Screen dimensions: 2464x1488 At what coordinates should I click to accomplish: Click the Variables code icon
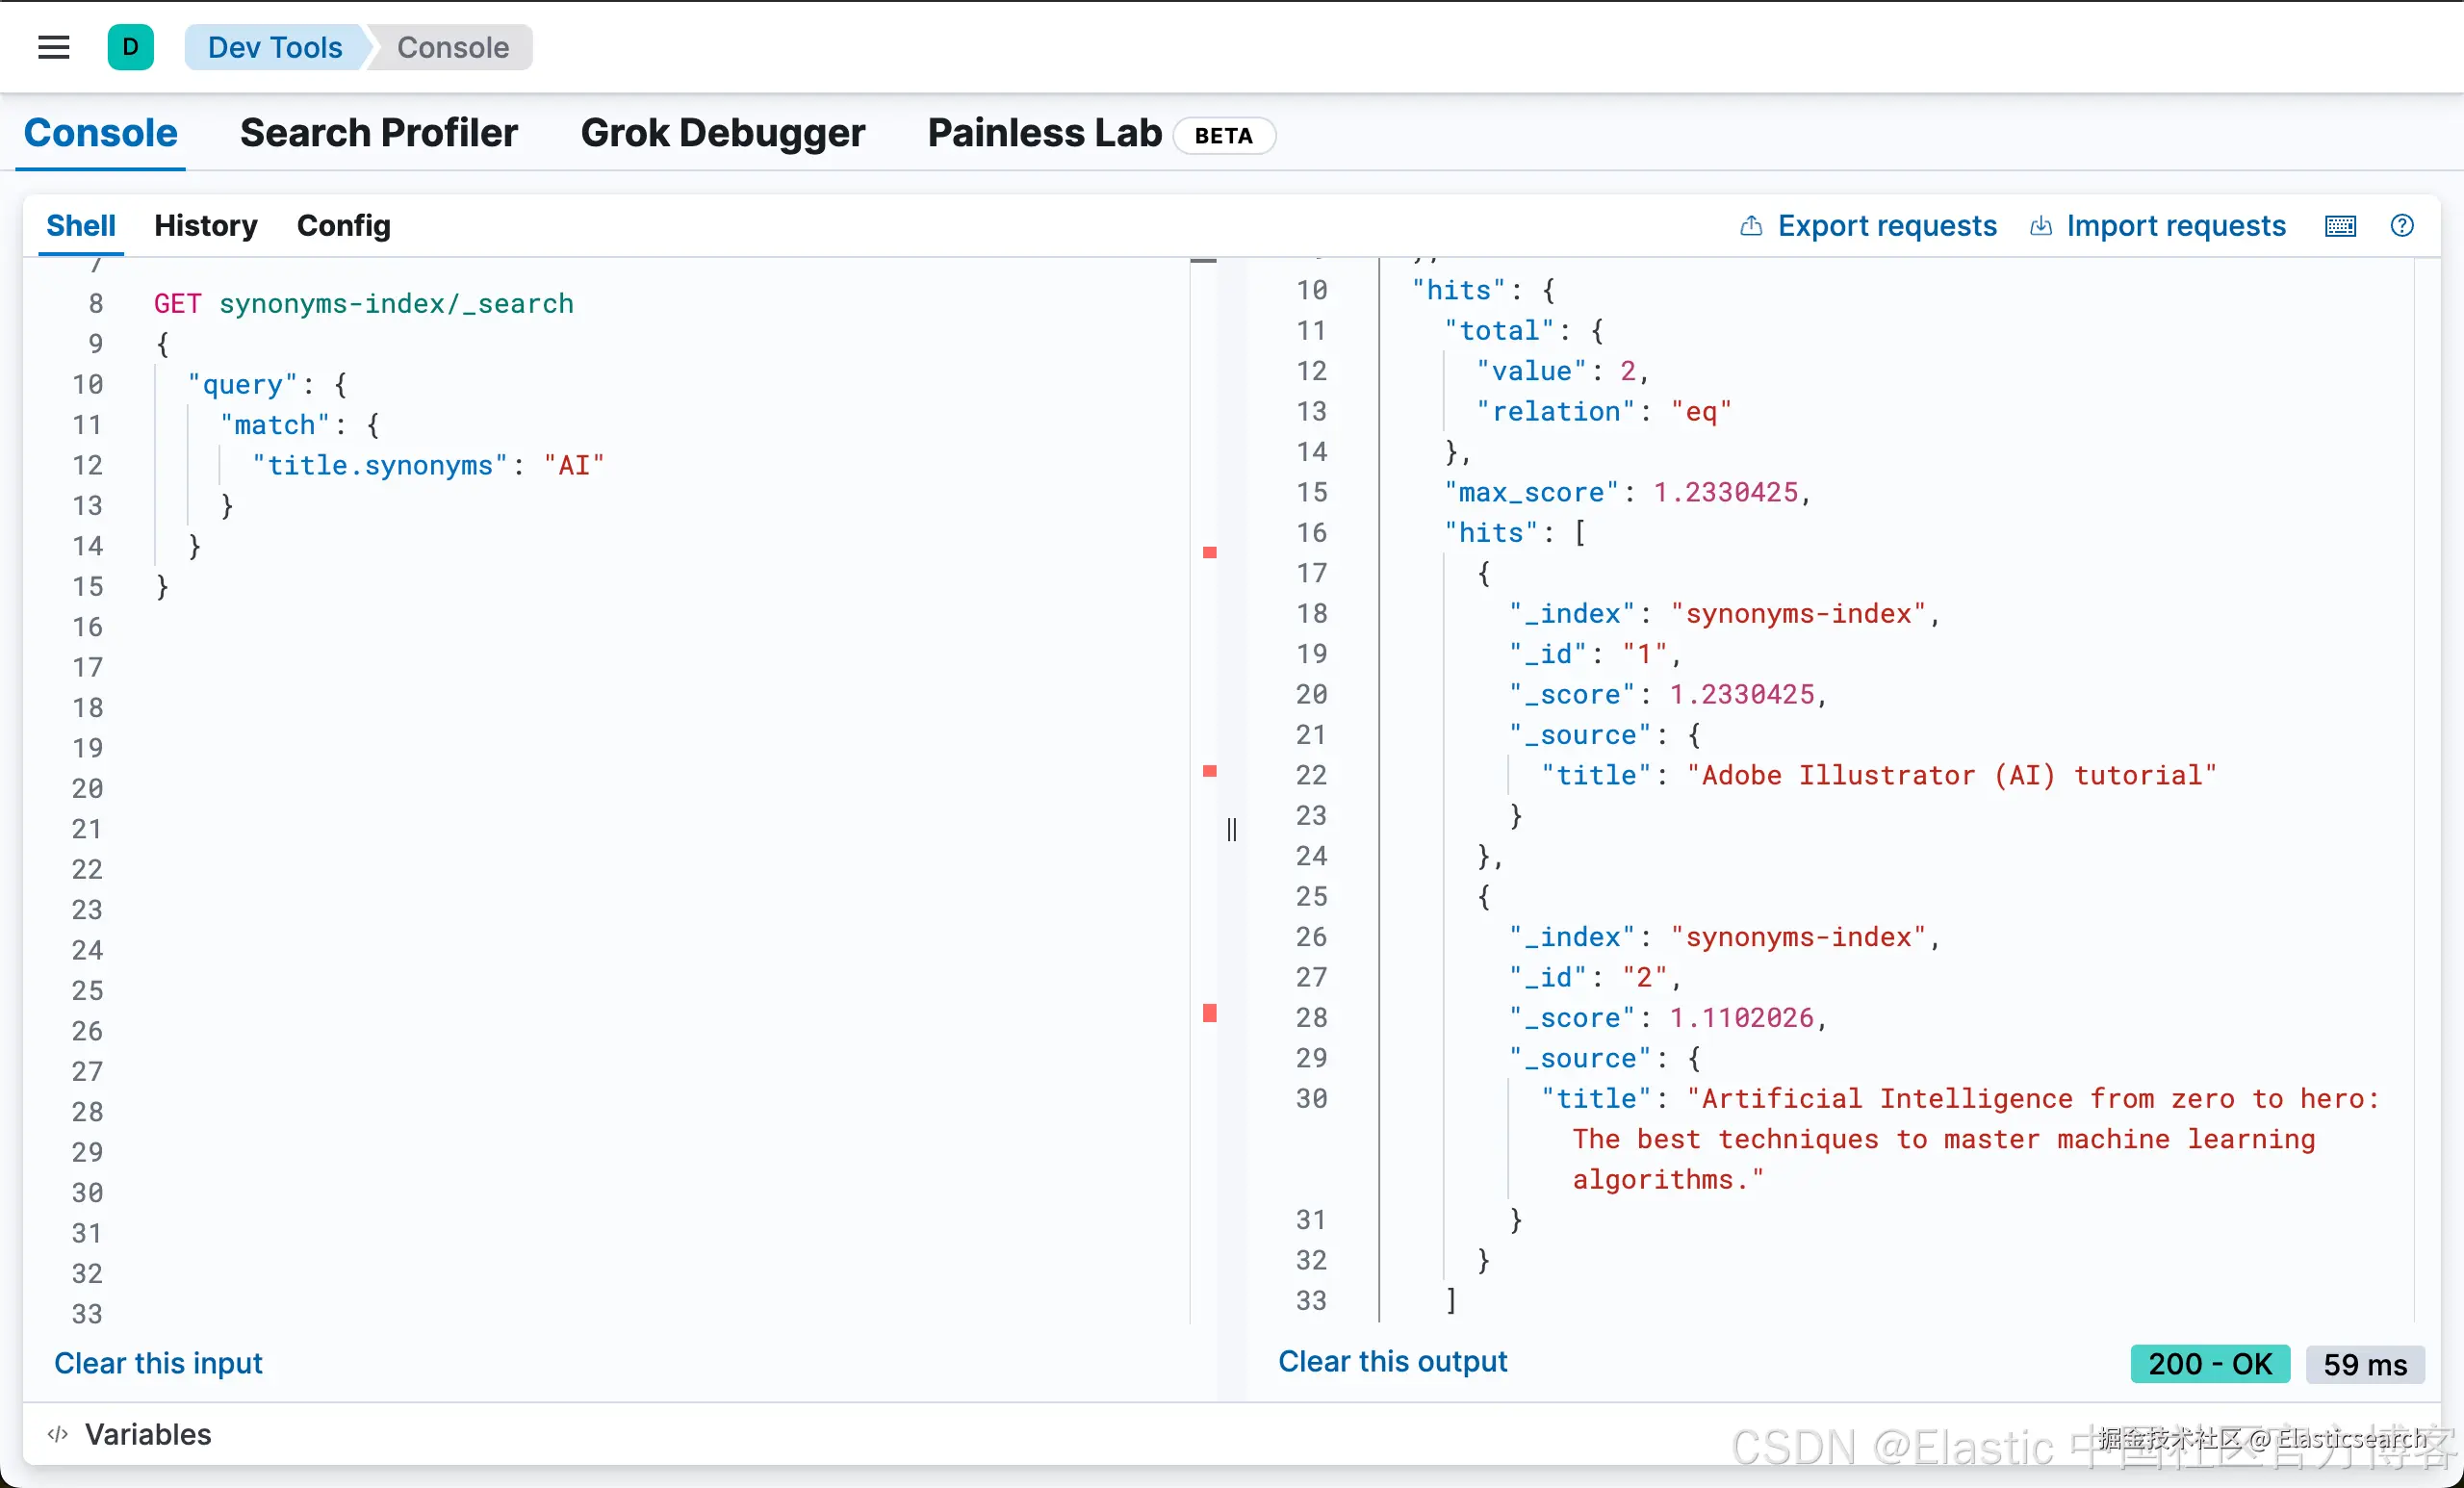(58, 1434)
